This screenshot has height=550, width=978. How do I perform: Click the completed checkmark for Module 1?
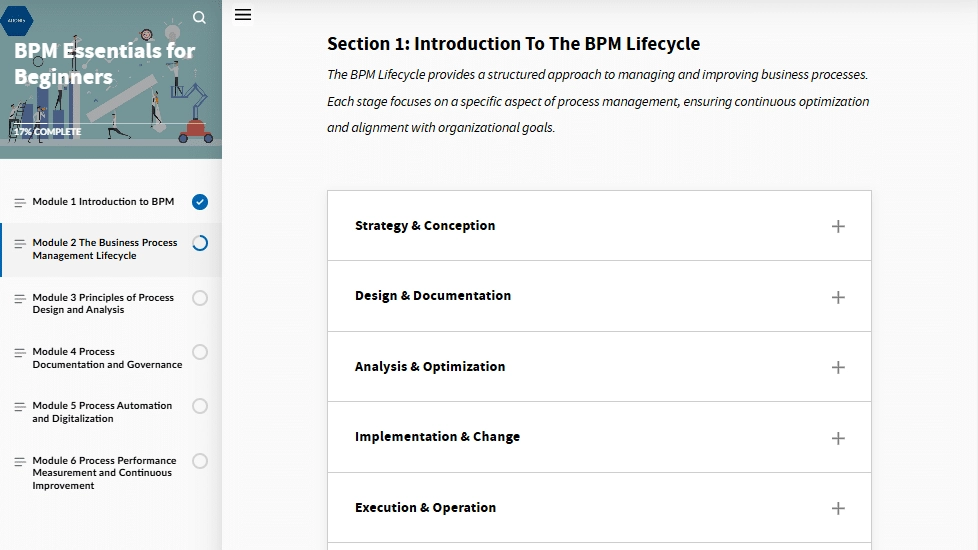tap(200, 202)
